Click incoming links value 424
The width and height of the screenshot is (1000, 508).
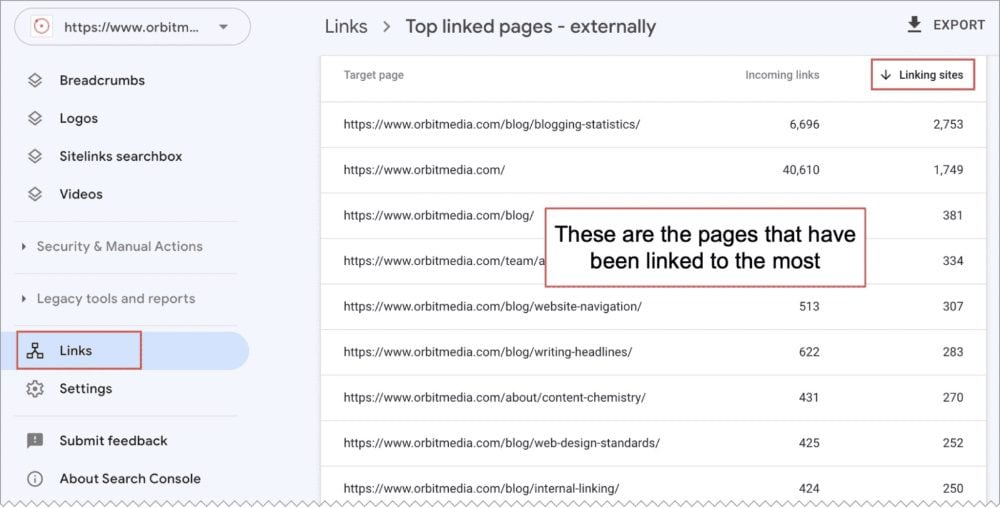click(x=809, y=489)
